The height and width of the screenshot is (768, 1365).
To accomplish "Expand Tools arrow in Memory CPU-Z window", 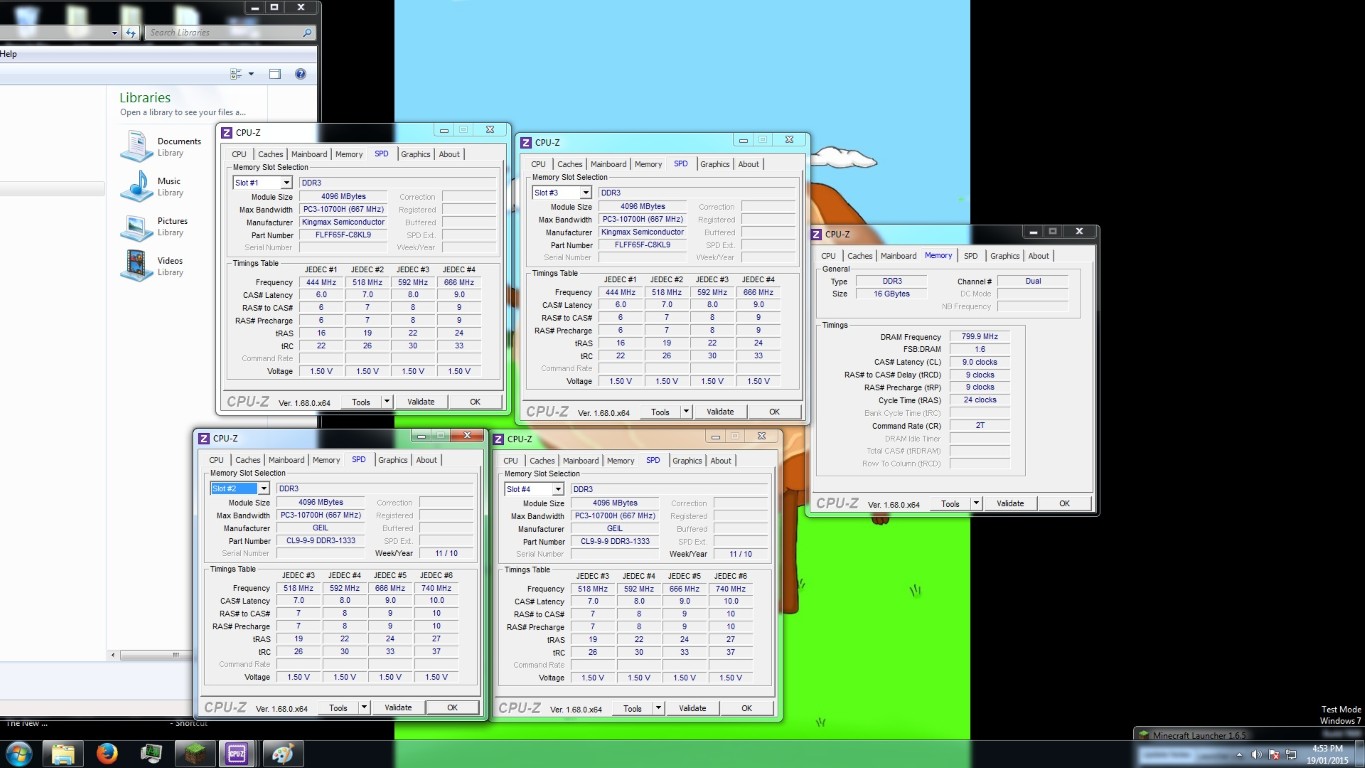I will pos(975,504).
